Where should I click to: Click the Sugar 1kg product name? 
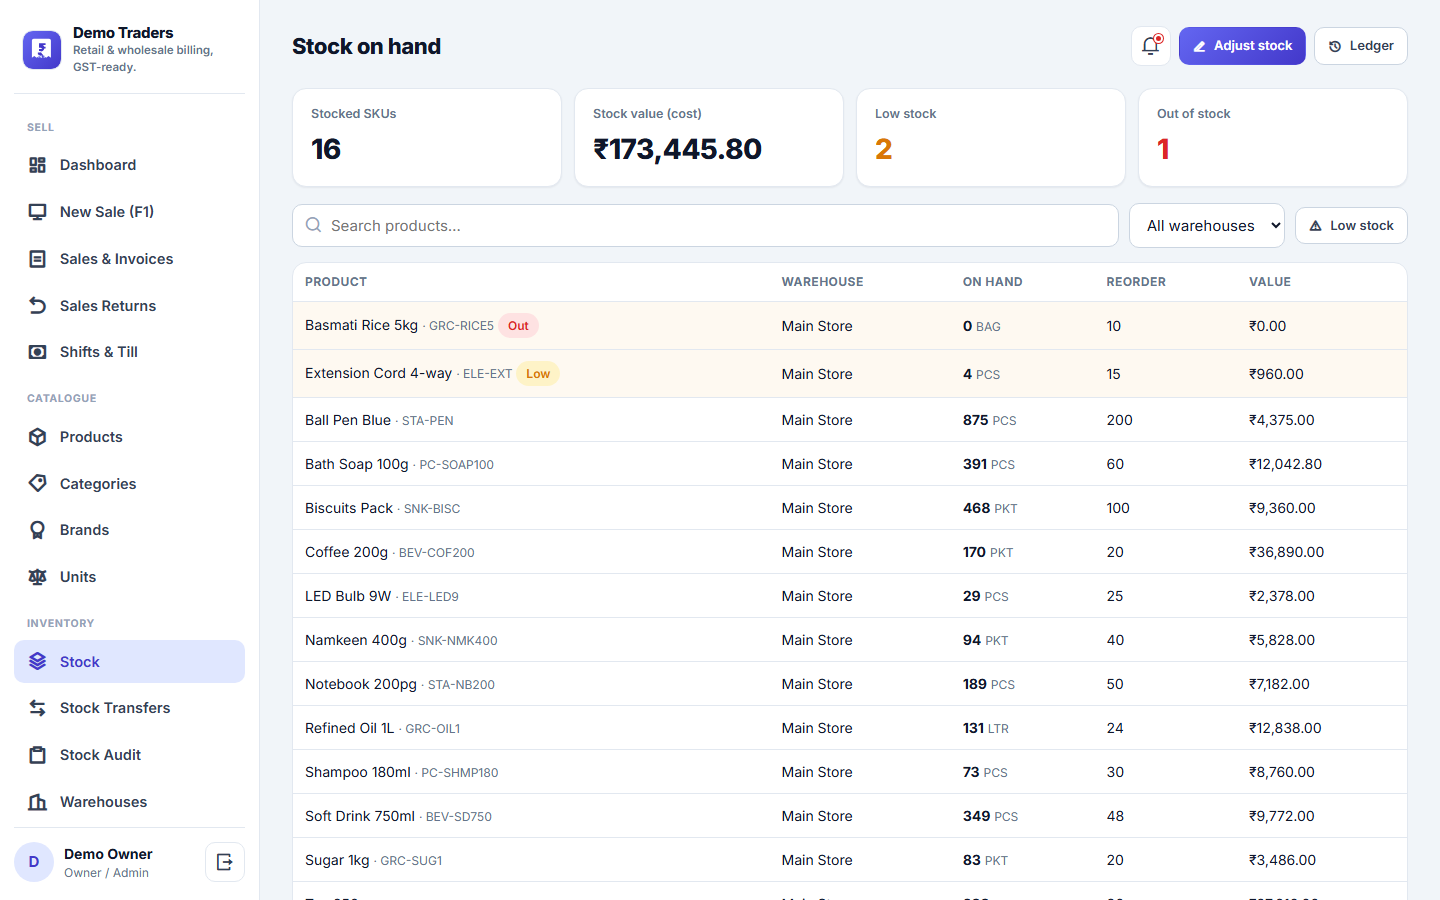(x=337, y=860)
